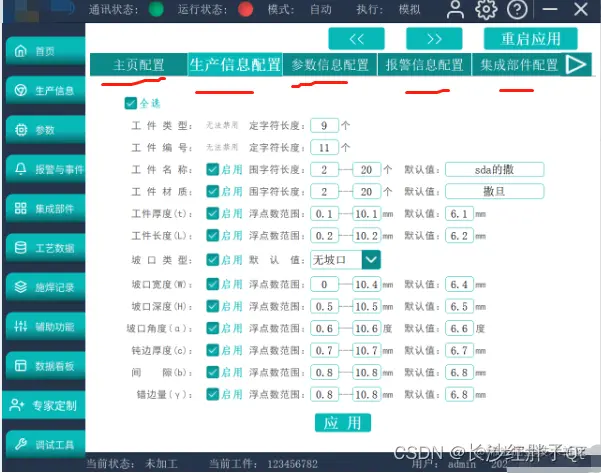This screenshot has height=473, width=601.
Task: Click 执行 value 模拟
Action: [x=409, y=9]
